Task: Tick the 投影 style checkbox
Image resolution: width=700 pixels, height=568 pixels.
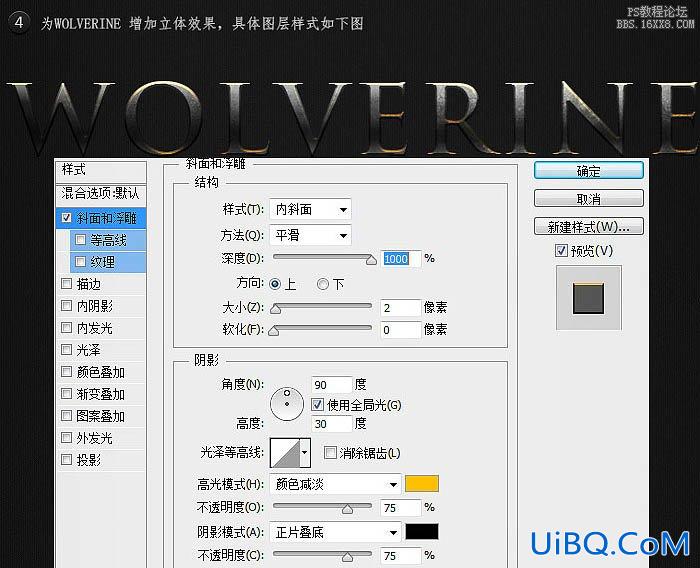Action: 66,459
